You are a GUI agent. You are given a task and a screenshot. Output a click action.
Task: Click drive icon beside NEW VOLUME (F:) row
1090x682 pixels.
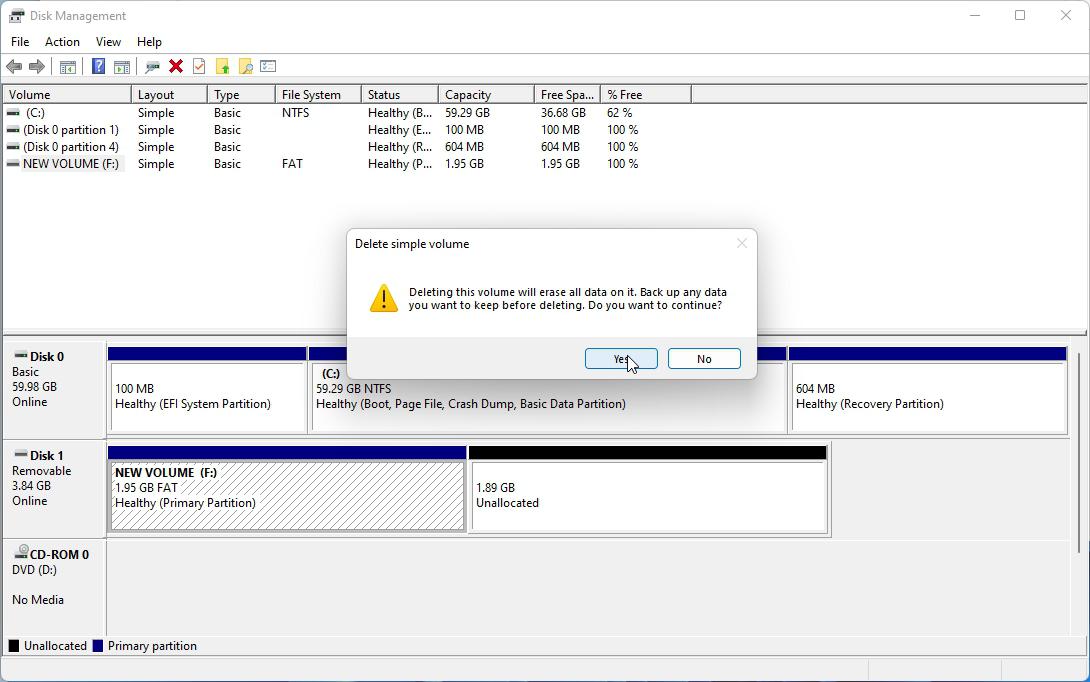point(13,164)
